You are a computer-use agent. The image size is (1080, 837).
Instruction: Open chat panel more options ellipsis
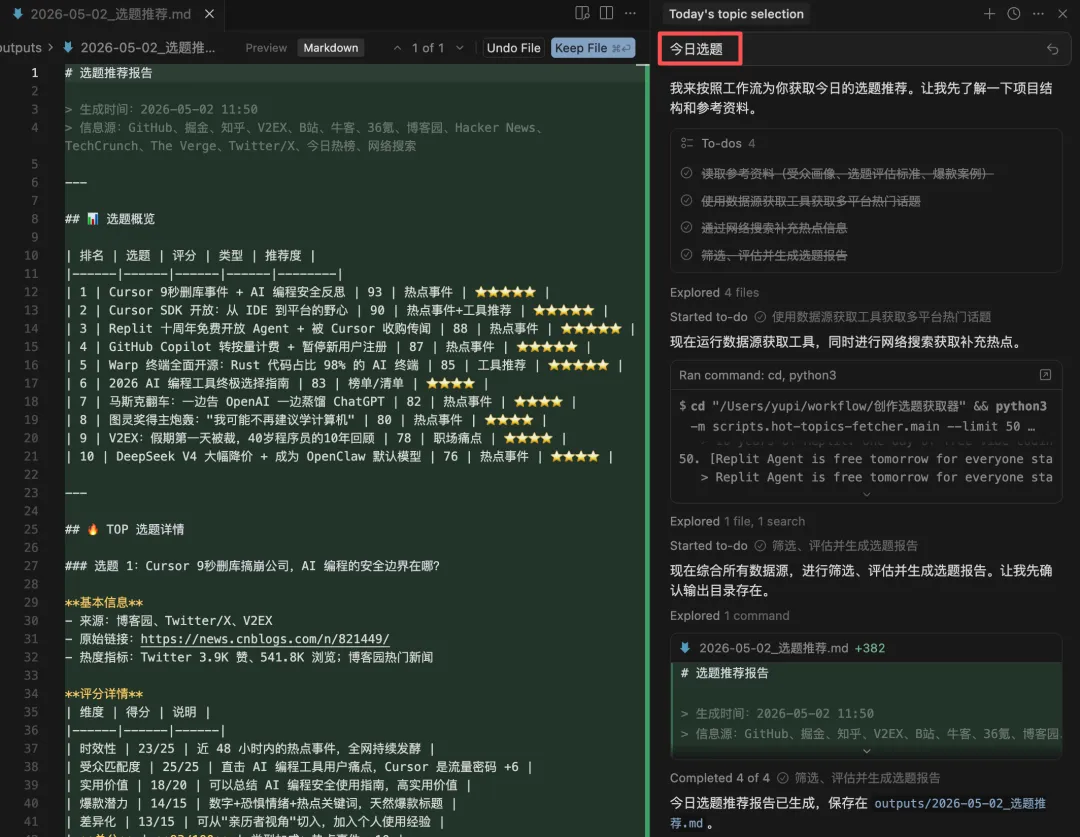coord(1038,14)
